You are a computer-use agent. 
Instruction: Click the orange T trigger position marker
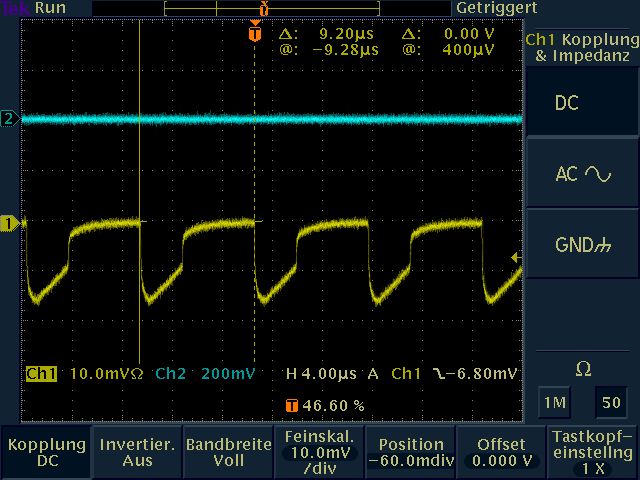(x=255, y=33)
